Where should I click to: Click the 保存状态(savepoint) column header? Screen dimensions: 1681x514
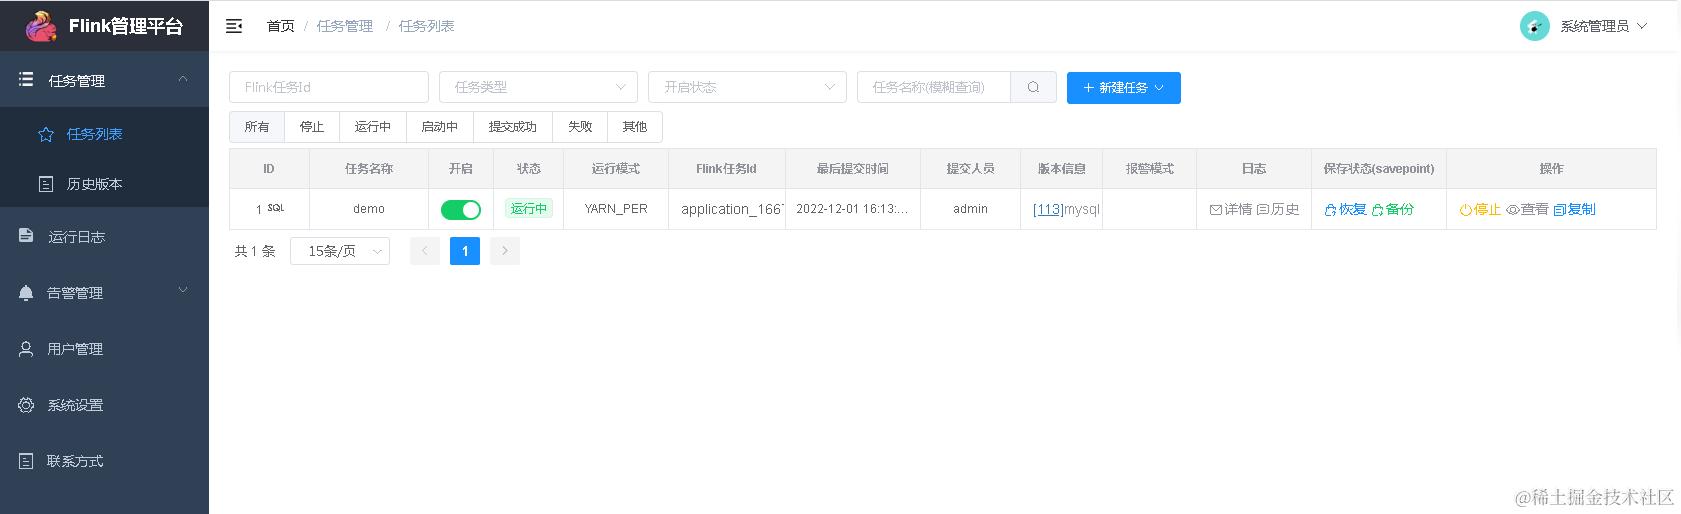click(1379, 169)
